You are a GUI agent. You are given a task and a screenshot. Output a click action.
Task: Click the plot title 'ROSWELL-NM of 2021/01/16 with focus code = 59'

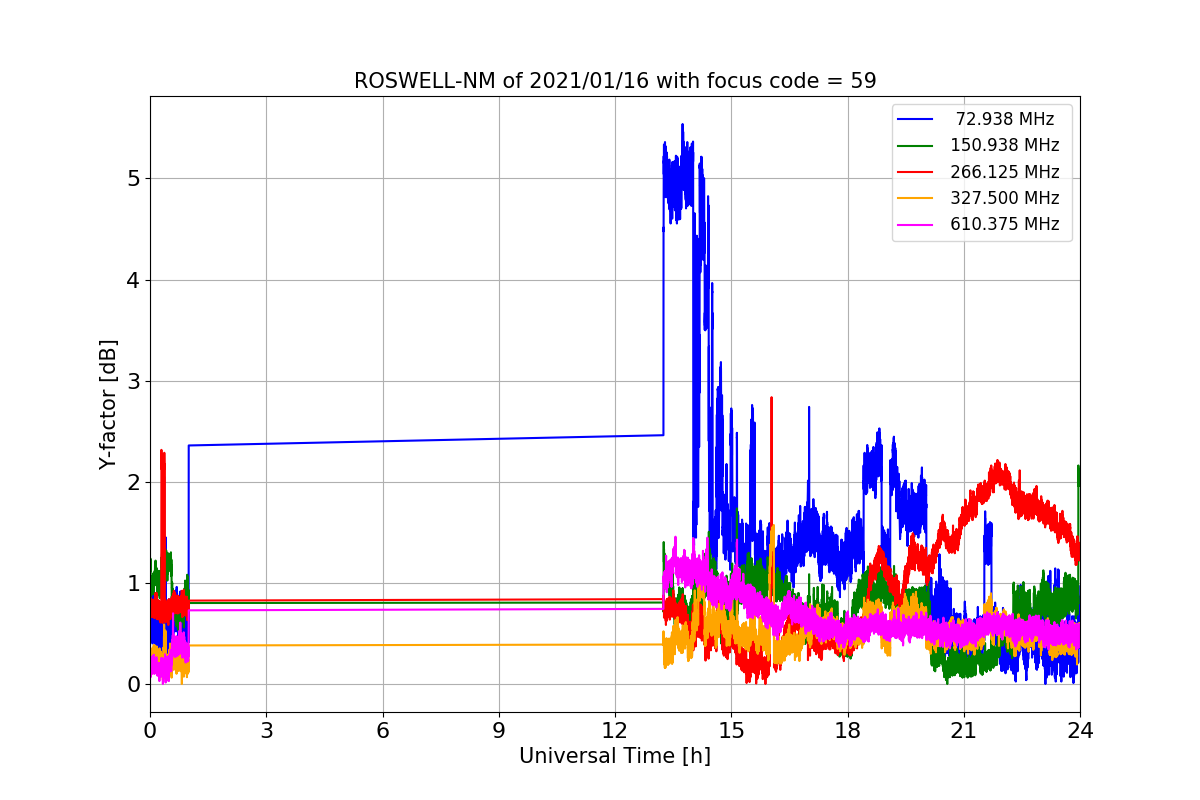click(x=615, y=81)
